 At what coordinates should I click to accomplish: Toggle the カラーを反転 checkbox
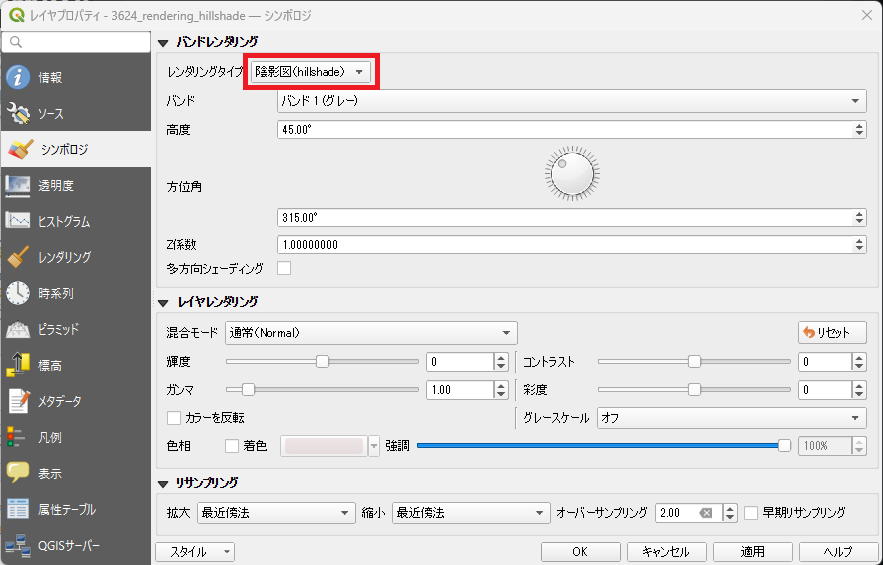pos(174,418)
